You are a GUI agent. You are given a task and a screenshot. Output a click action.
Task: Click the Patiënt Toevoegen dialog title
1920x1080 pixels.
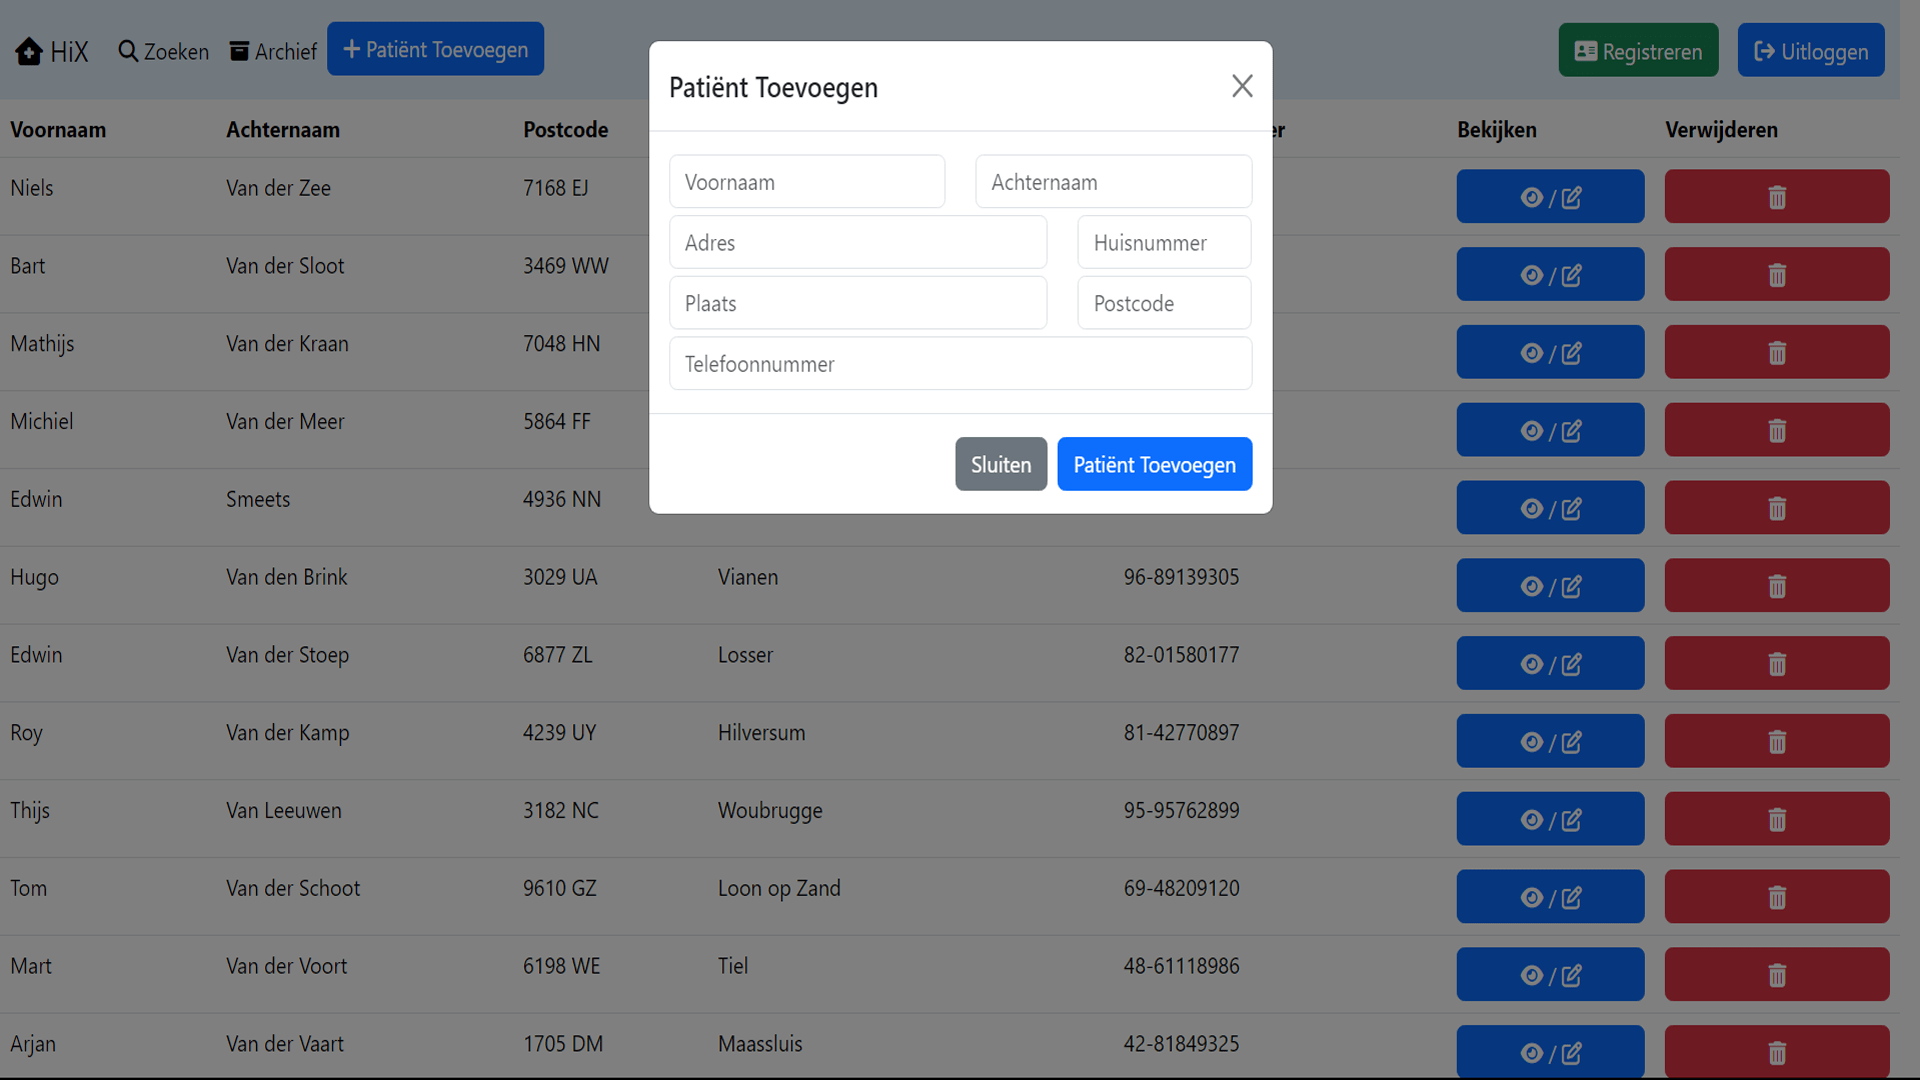[x=773, y=87]
